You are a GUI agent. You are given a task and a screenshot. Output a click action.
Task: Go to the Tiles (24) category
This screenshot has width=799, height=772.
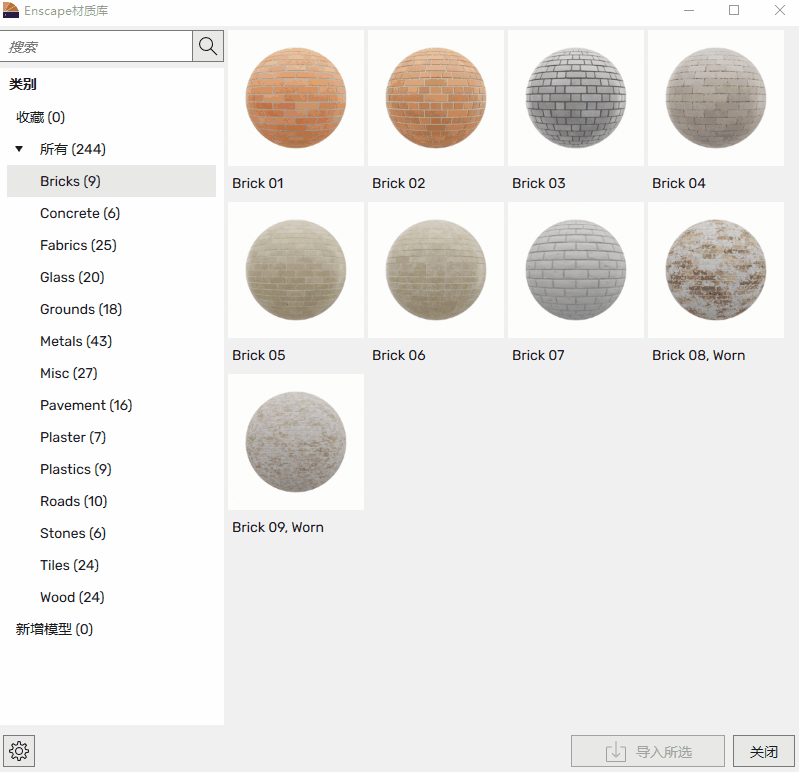(69, 565)
